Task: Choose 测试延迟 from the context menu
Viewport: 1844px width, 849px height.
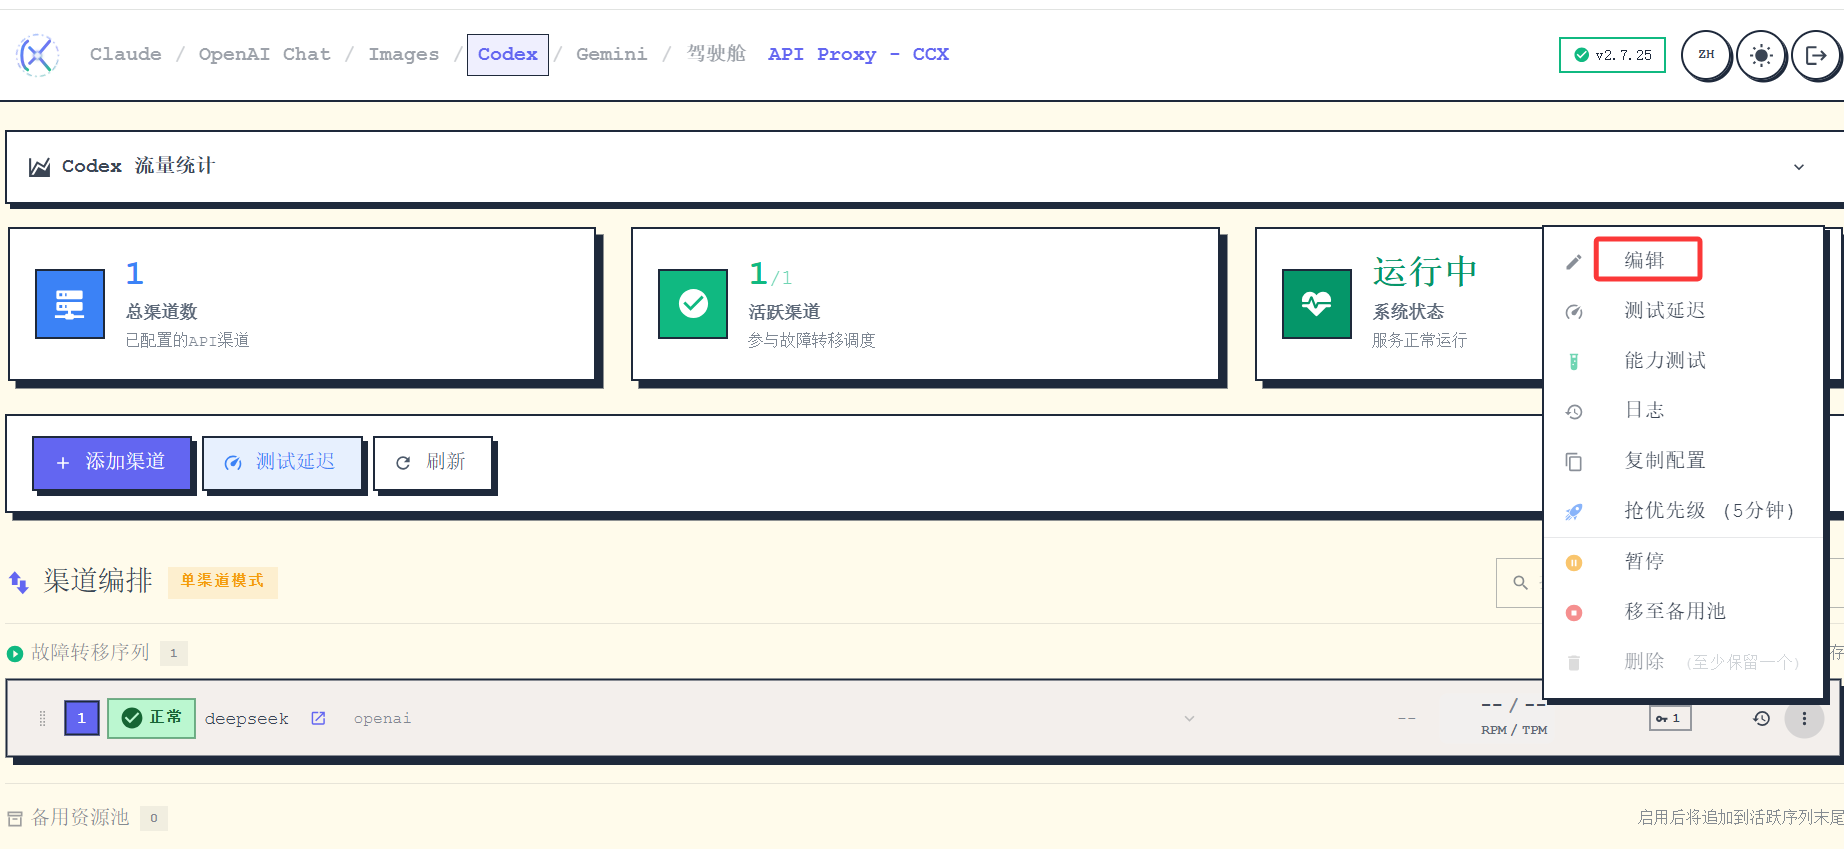Action: coord(1685,311)
